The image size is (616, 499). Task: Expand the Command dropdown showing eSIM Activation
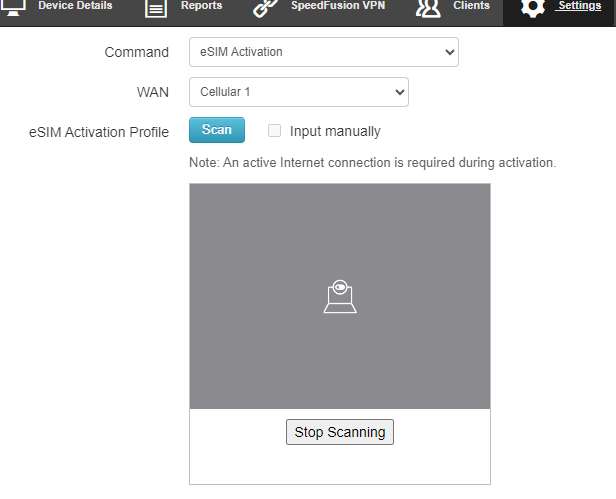[323, 52]
